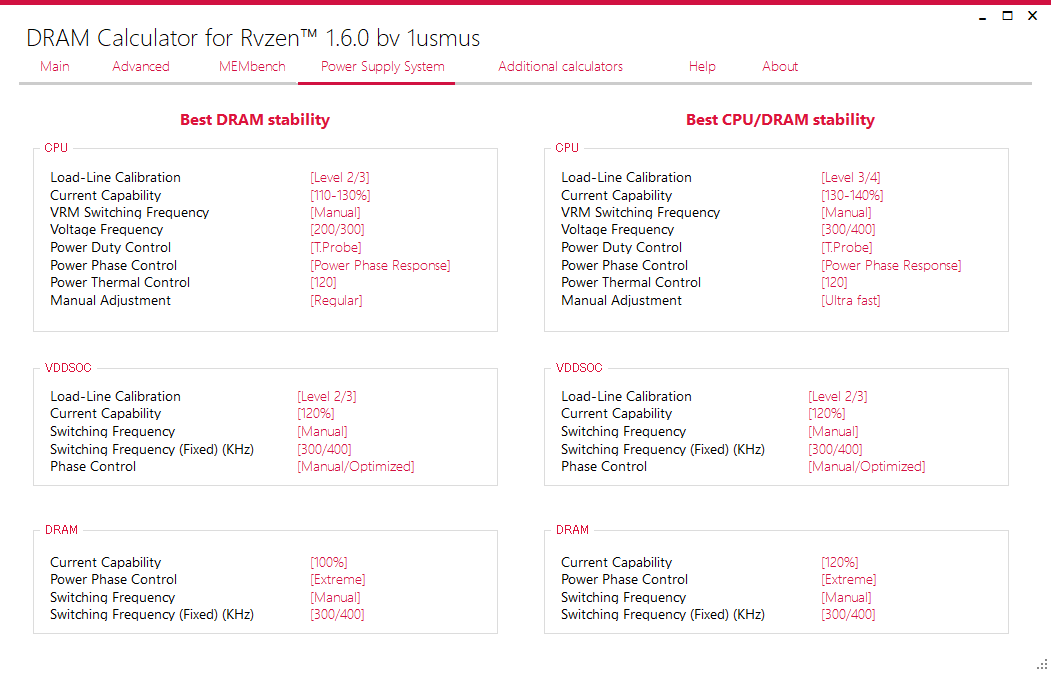The width and height of the screenshot is (1051, 673).
Task: Click CPU Load-Line Calibration label under Best DRAM stability
Action: 115,178
